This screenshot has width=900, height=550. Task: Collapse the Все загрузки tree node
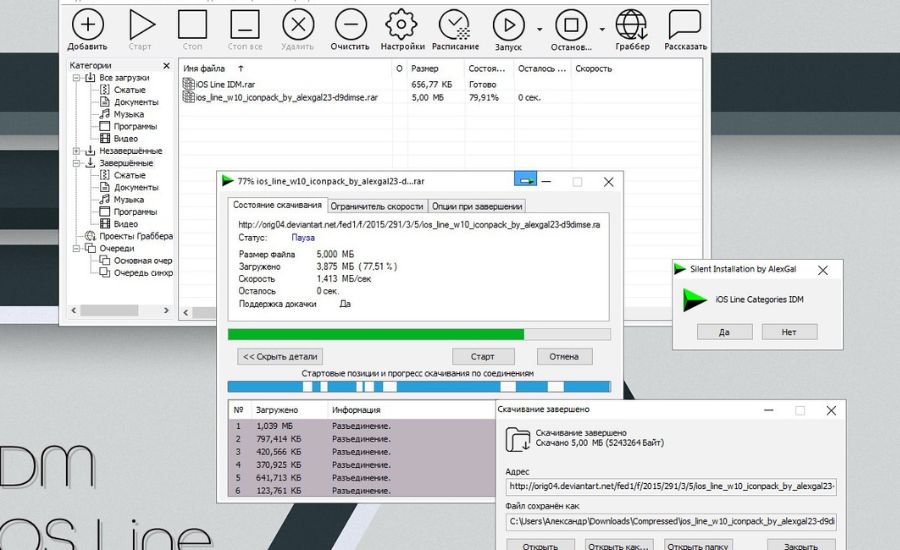(x=76, y=78)
